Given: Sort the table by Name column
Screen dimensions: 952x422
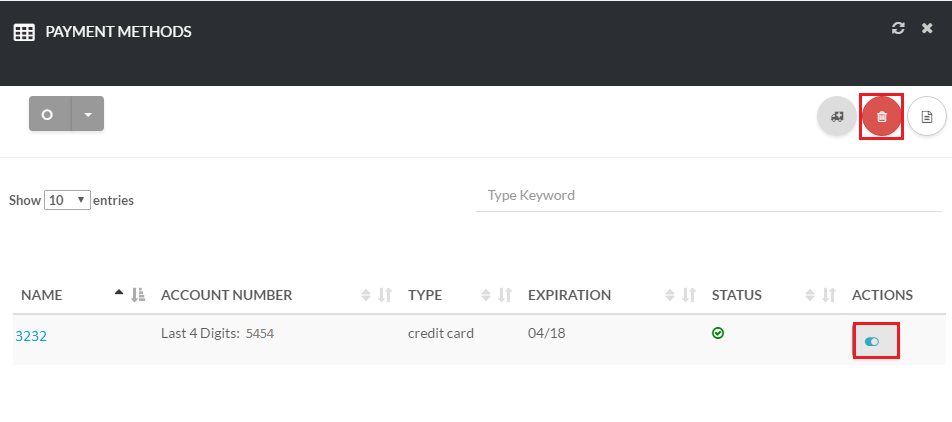Looking at the screenshot, I should 42,295.
